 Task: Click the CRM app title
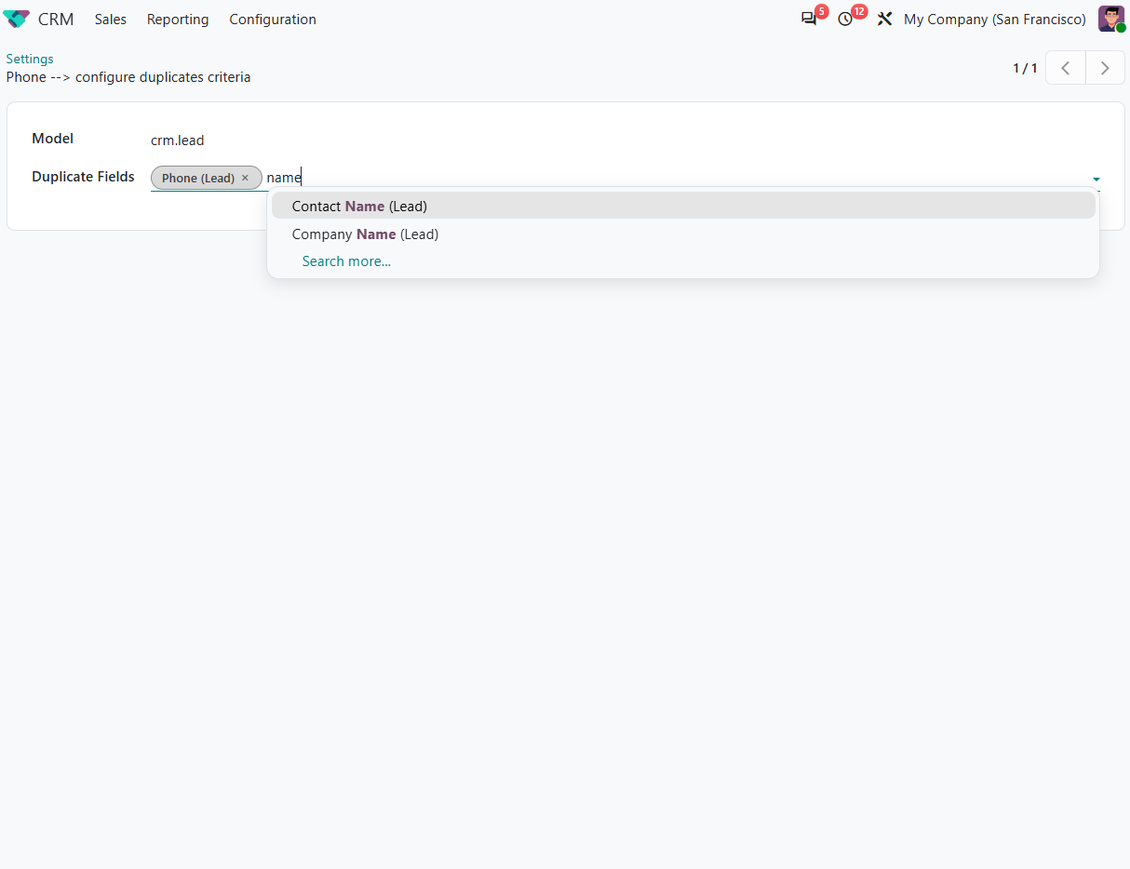55,19
